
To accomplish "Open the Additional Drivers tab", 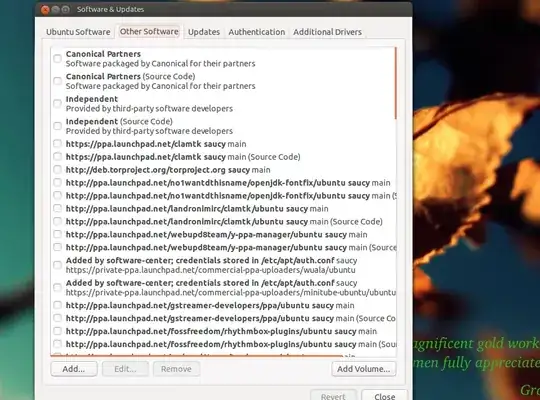I will coord(328,32).
